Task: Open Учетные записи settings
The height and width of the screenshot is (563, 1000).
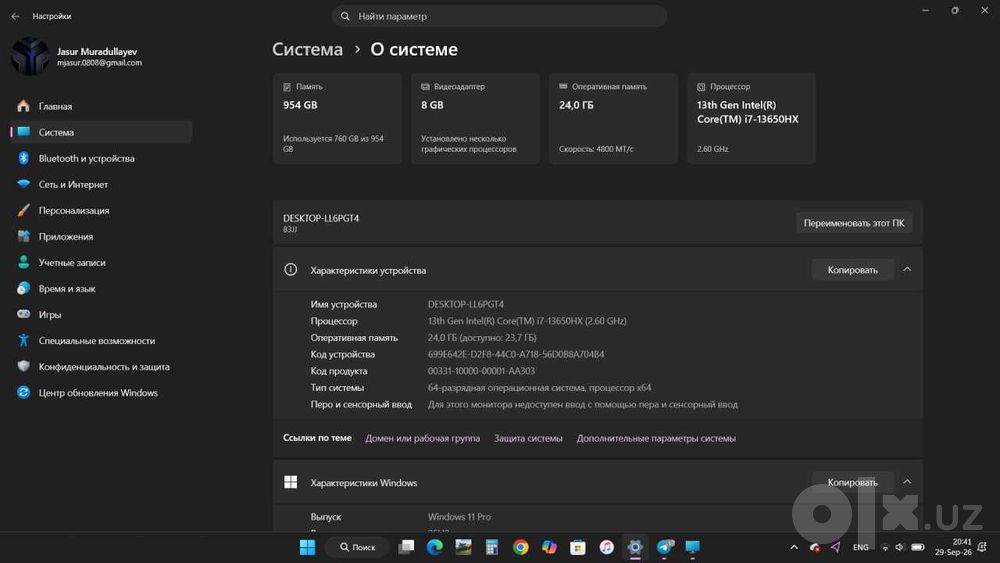Action: (x=101, y=263)
